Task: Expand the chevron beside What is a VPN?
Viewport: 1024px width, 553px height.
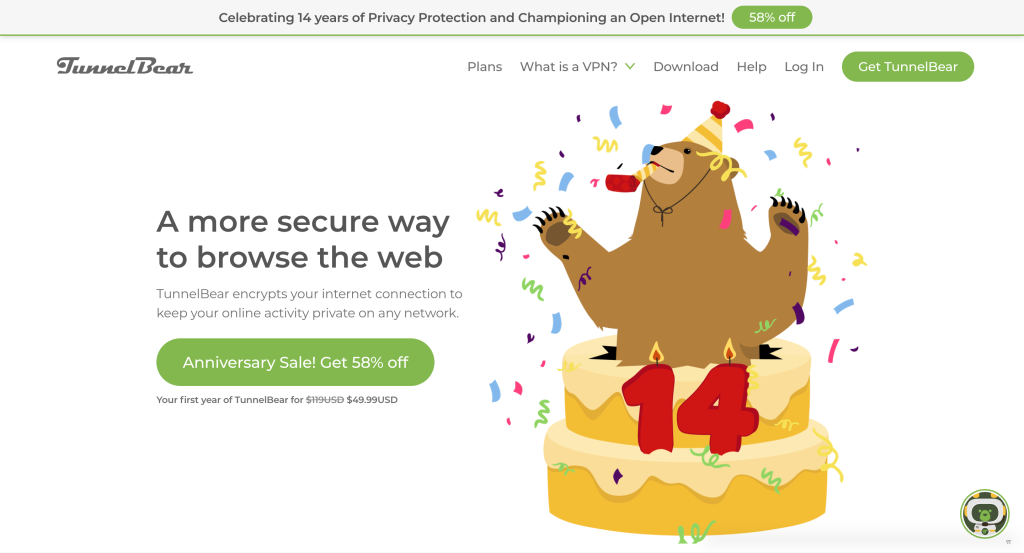Action: [x=630, y=67]
